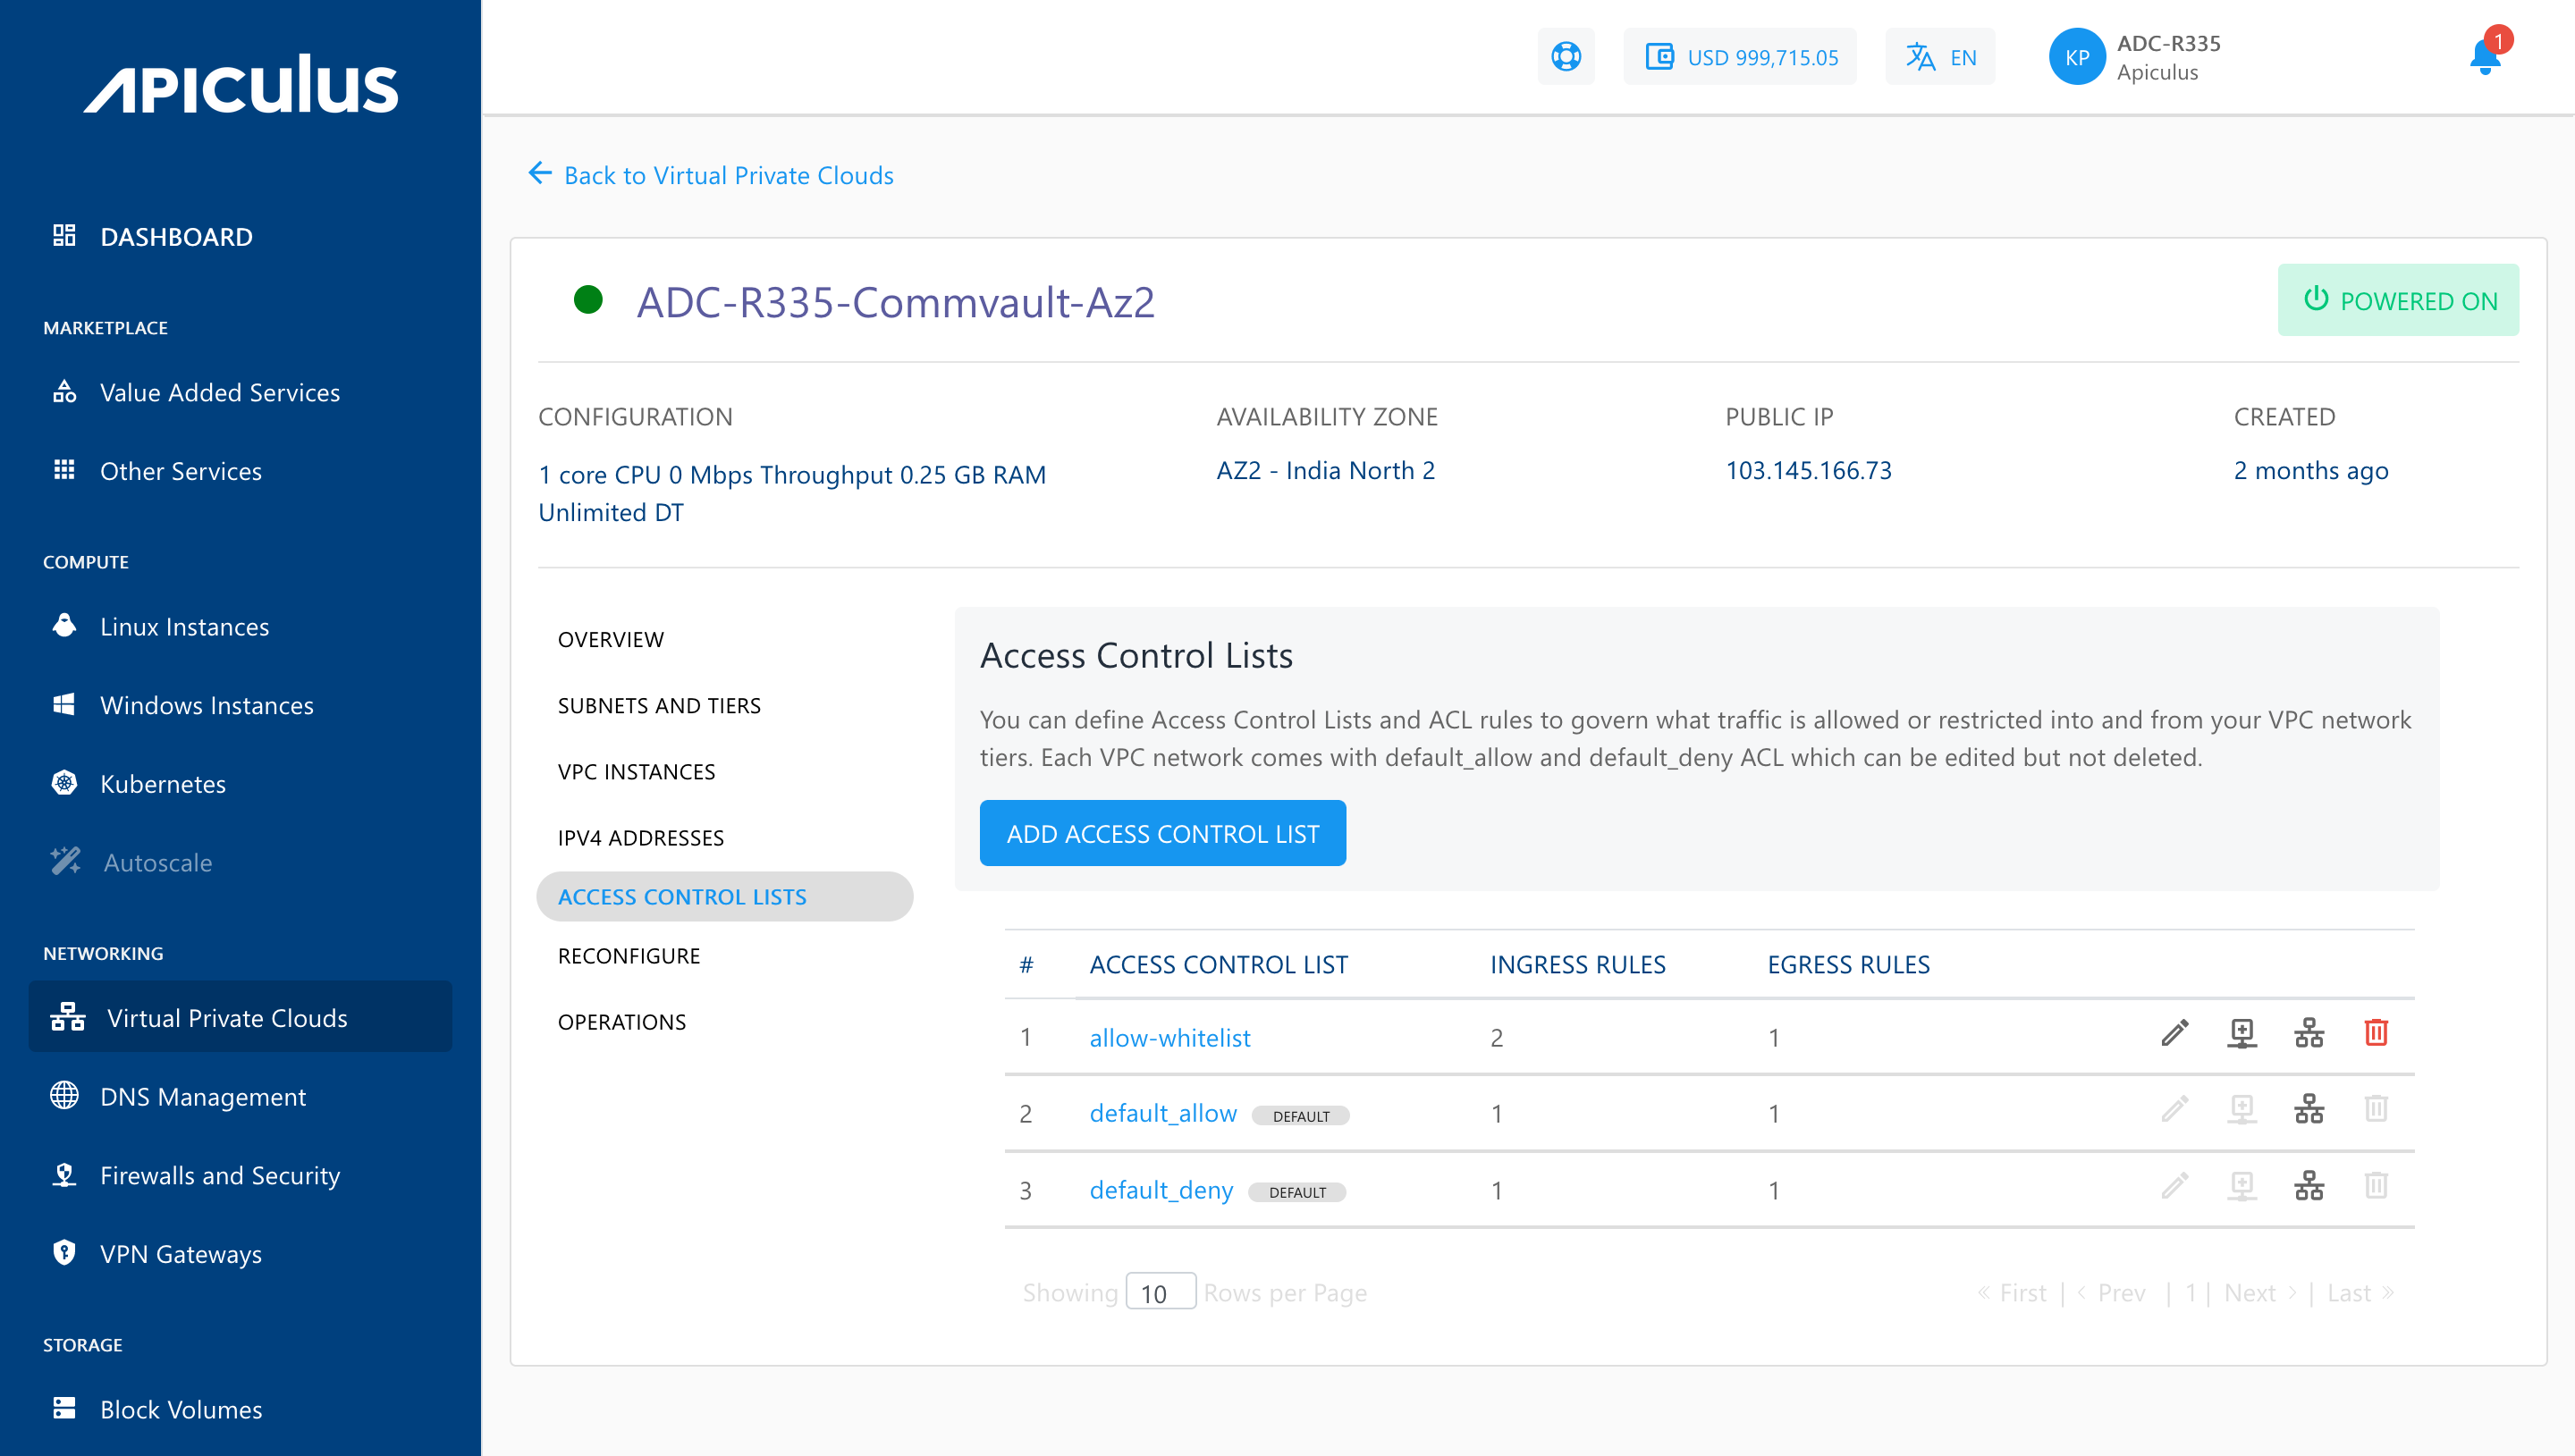Select the DEFAULT badge on default_allow

tap(1300, 1113)
